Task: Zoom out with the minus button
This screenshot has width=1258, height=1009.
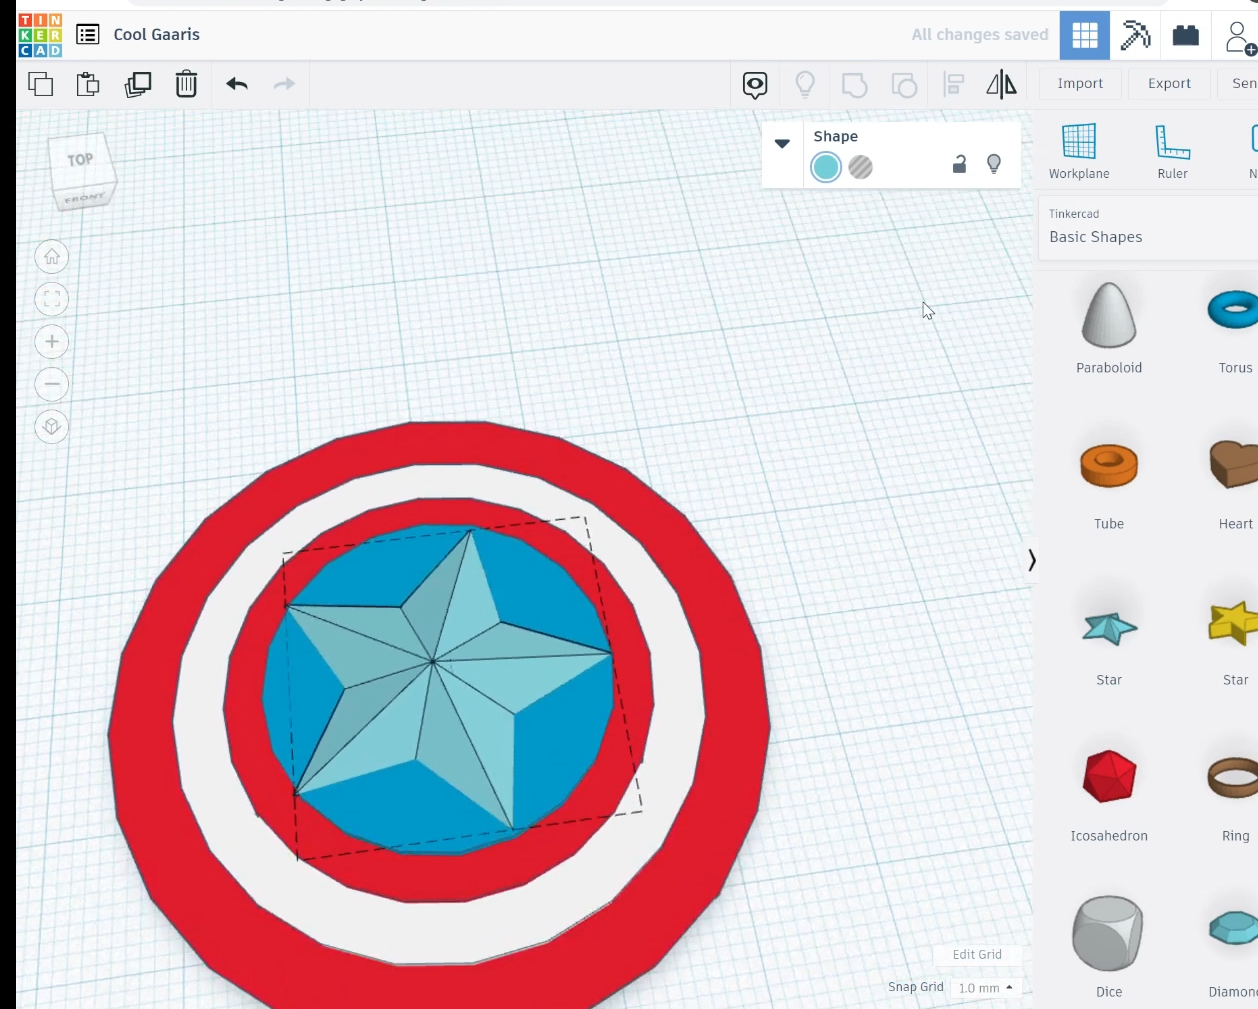Action: click(x=52, y=384)
